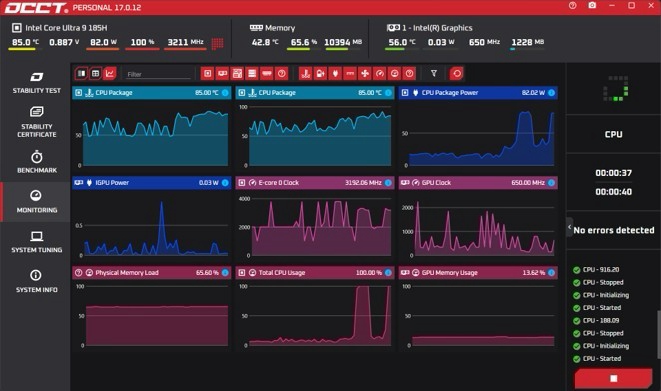Viewport: 661px width, 391px height.
Task: Click the CPU clock 3211 MHz reading
Action: click(x=185, y=42)
